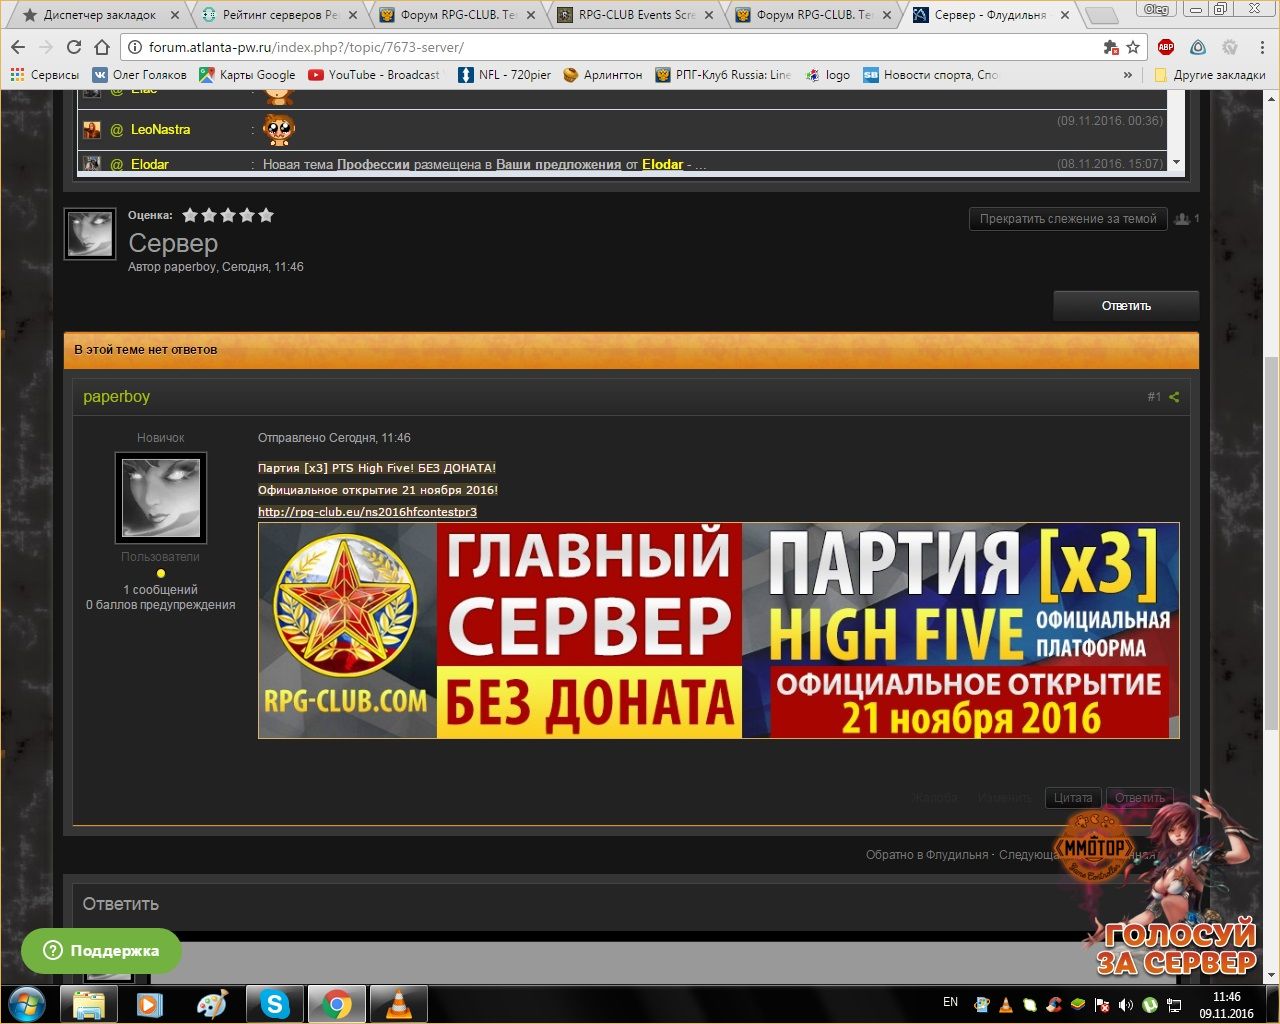Open the paperboy author name link
This screenshot has height=1024, width=1280.
pos(116,396)
